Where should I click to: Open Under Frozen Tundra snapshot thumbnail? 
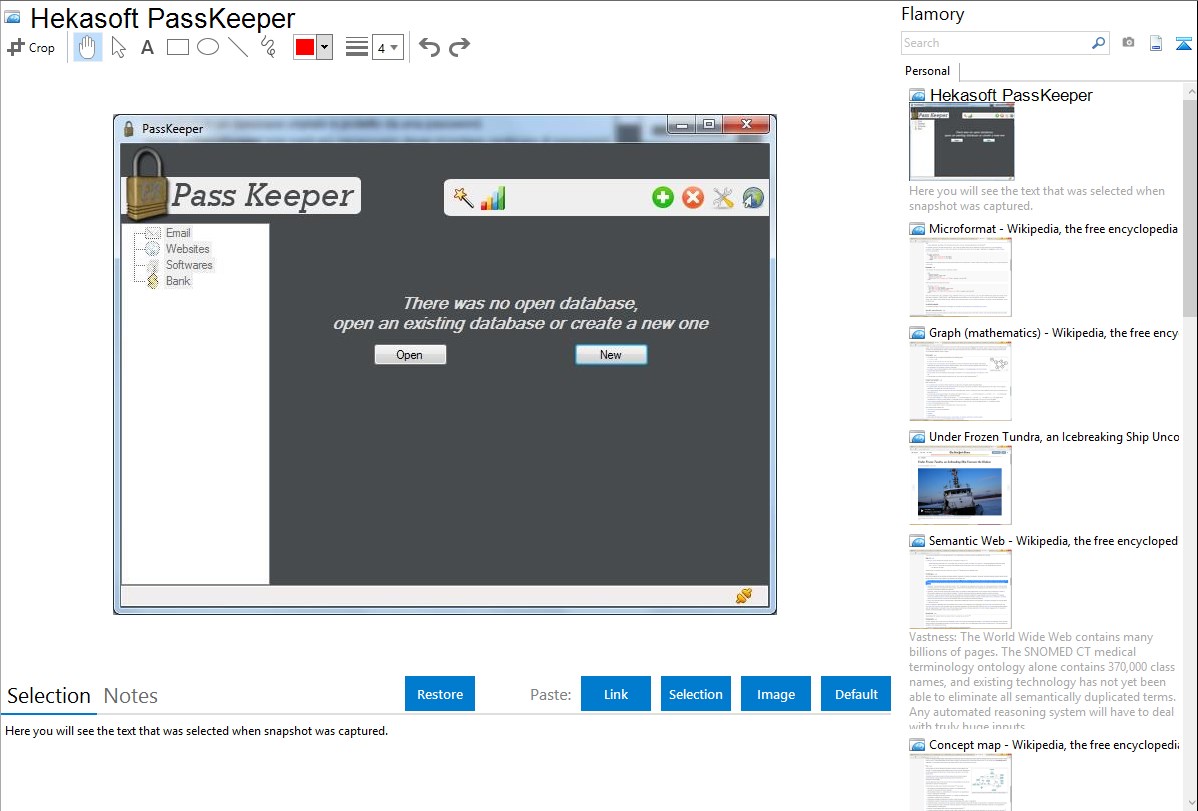[960, 485]
